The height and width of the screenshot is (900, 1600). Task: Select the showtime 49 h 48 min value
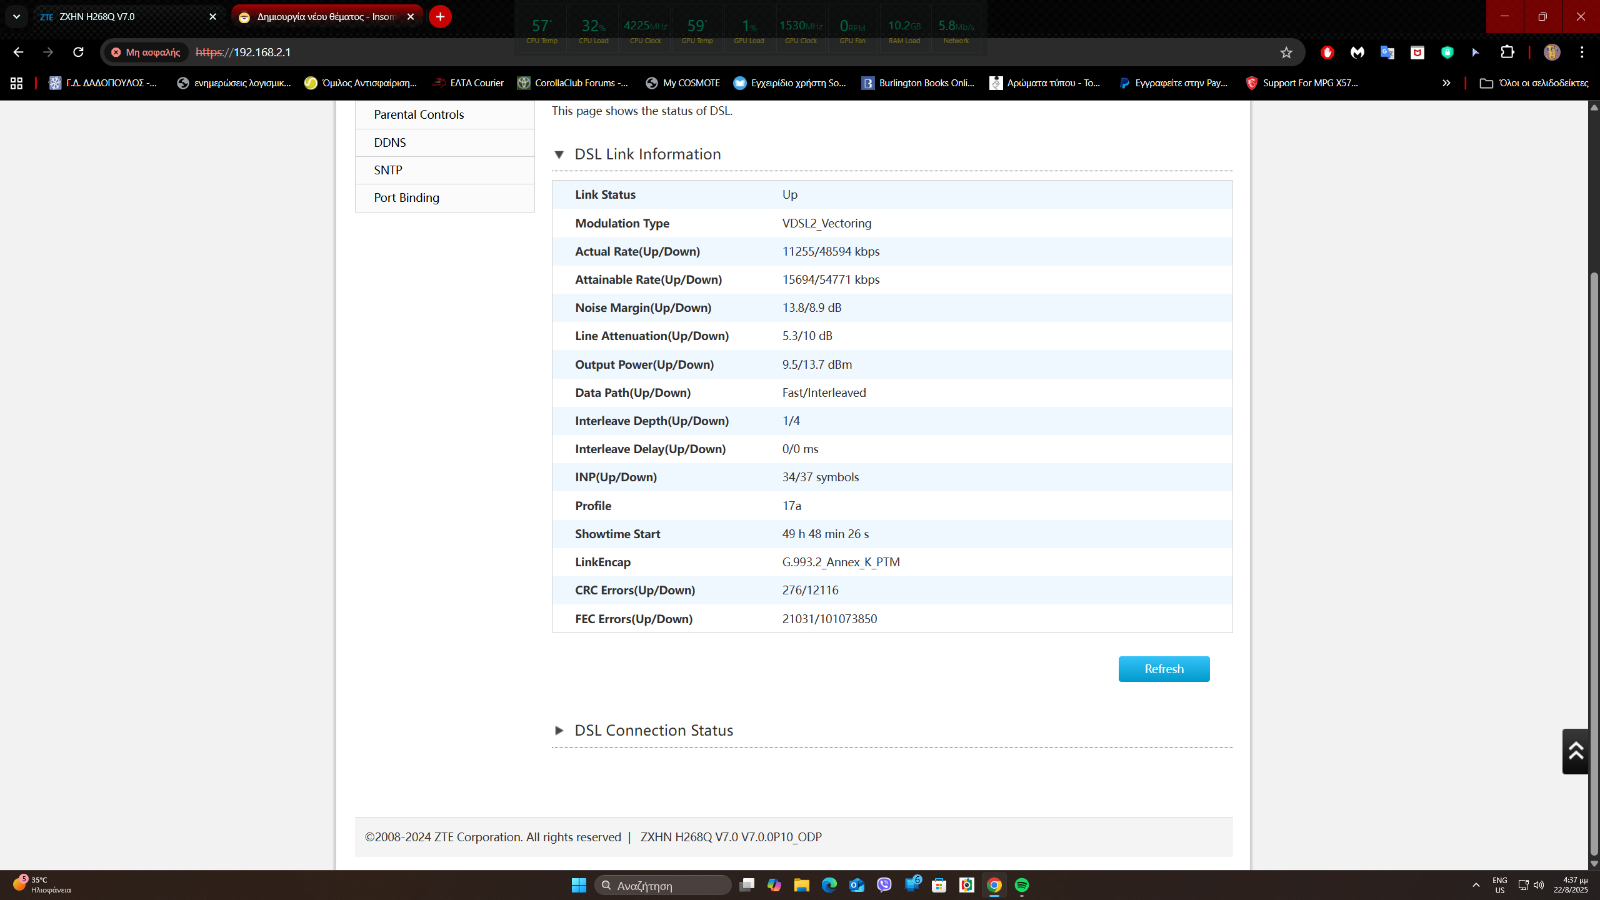(826, 534)
